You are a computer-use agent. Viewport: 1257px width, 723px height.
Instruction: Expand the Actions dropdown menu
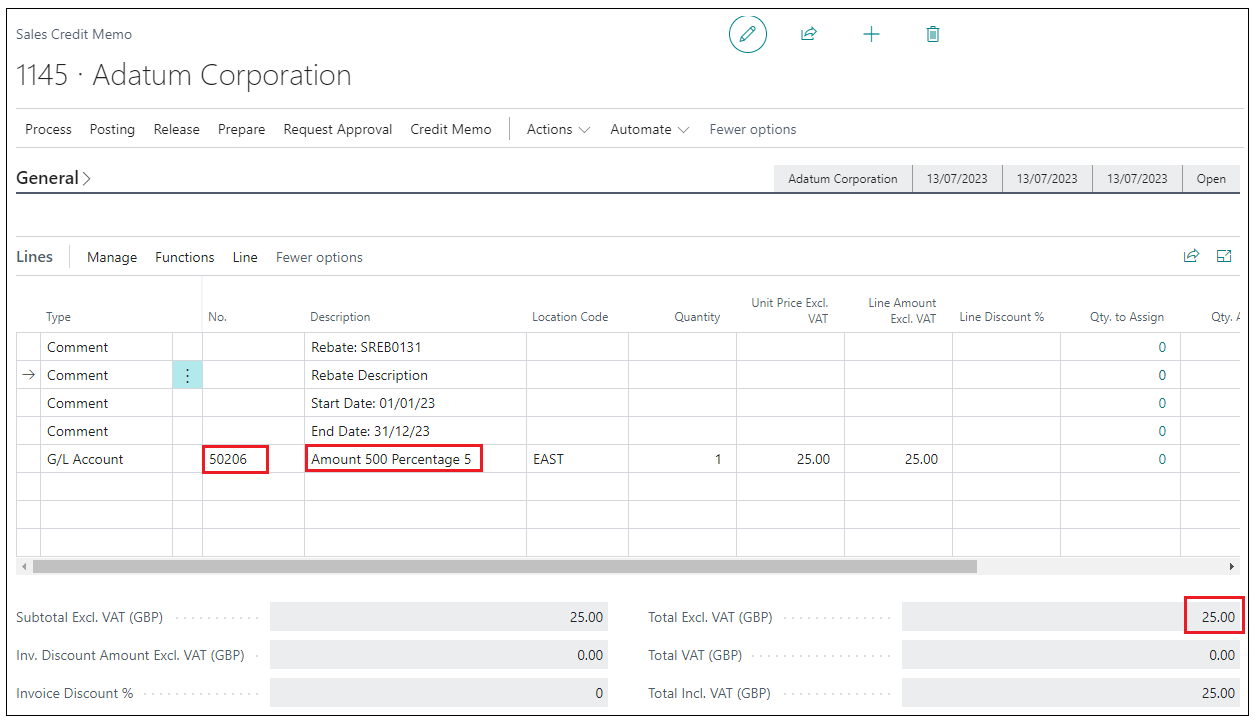(x=558, y=129)
